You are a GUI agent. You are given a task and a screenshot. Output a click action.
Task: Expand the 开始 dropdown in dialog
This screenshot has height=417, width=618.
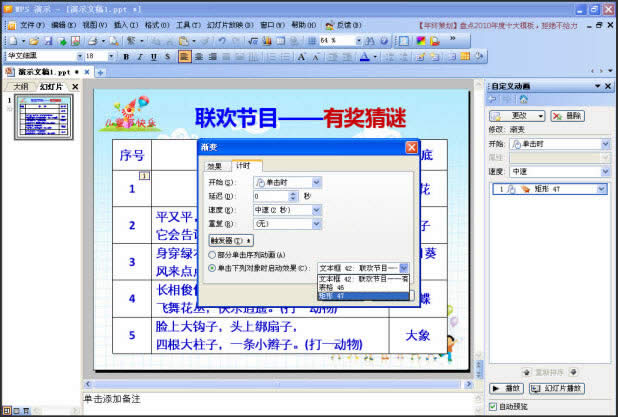point(316,182)
